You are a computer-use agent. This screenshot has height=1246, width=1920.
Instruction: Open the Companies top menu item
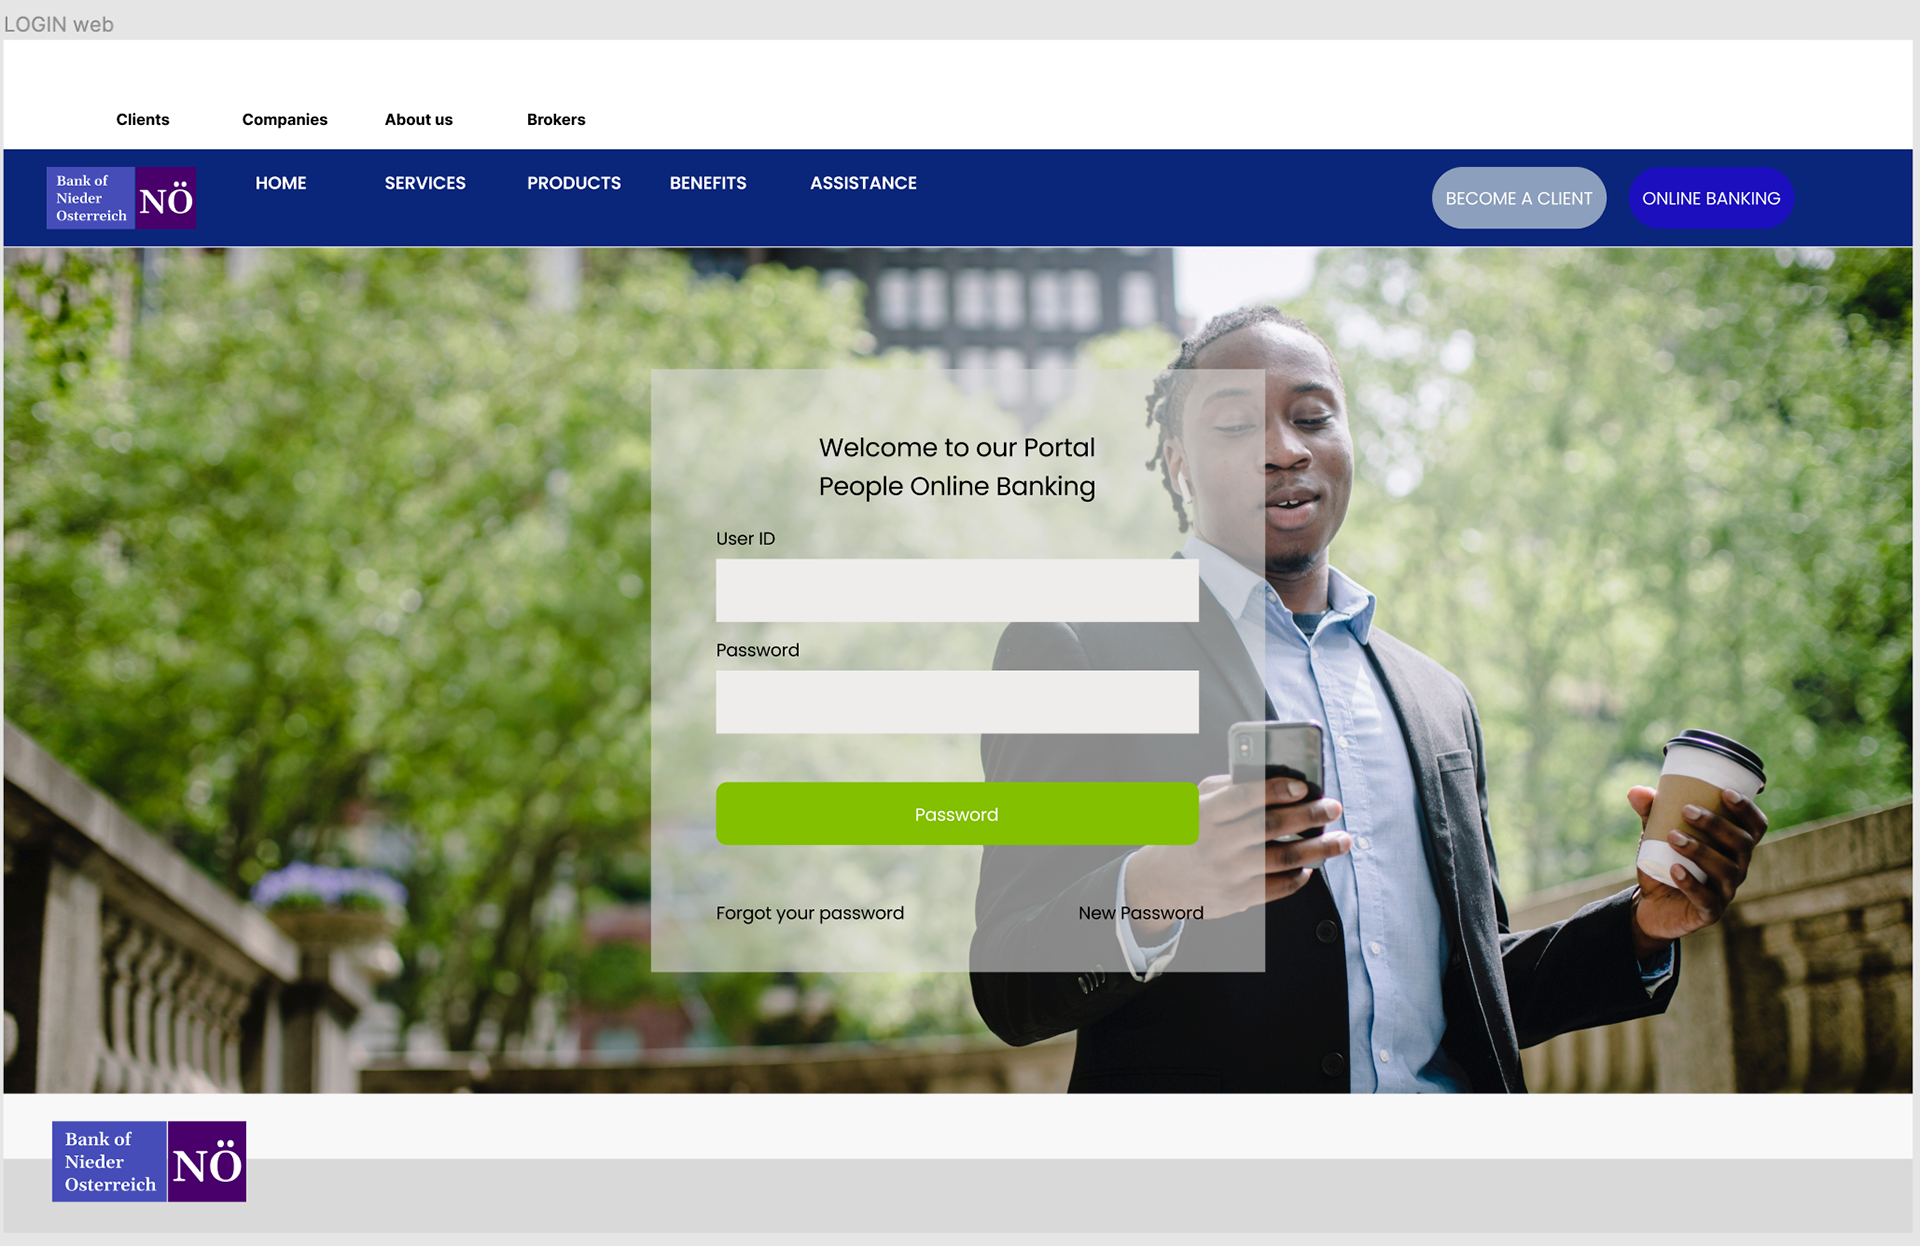point(284,119)
